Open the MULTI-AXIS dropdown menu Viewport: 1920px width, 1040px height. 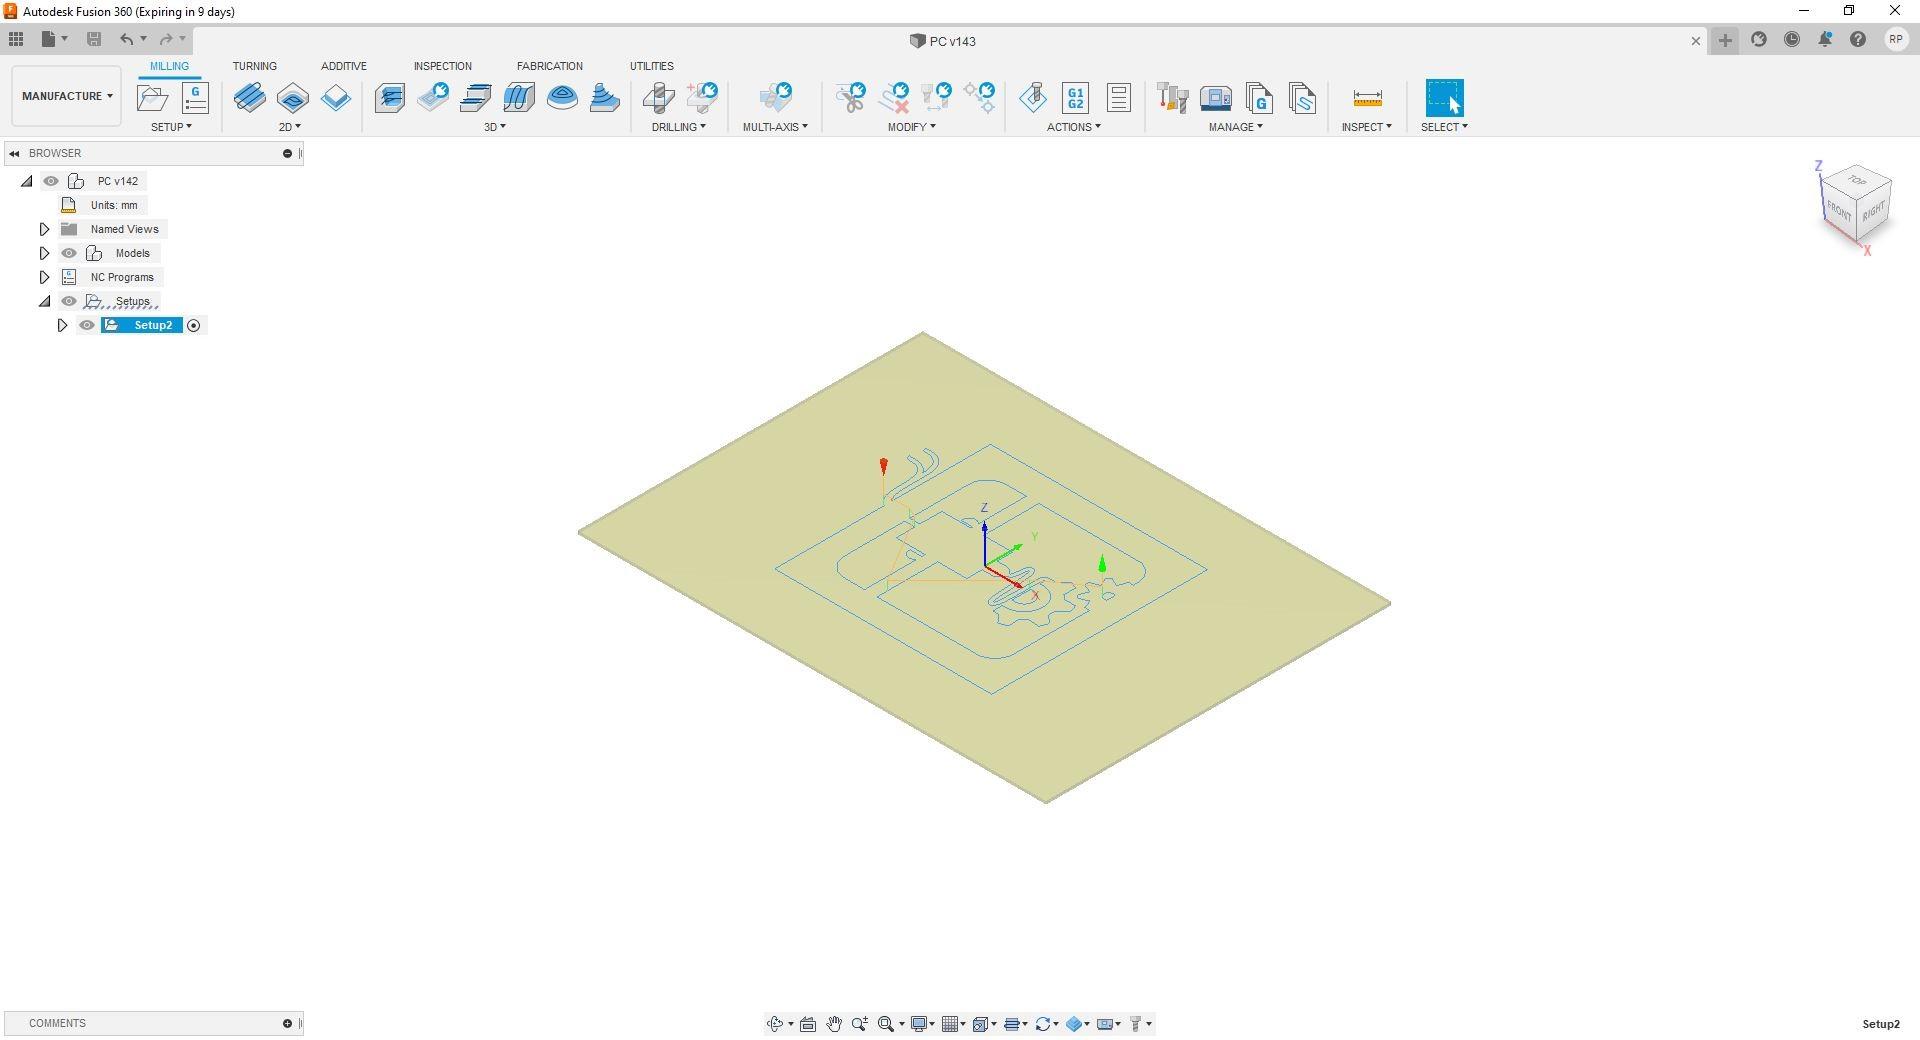[x=775, y=127]
